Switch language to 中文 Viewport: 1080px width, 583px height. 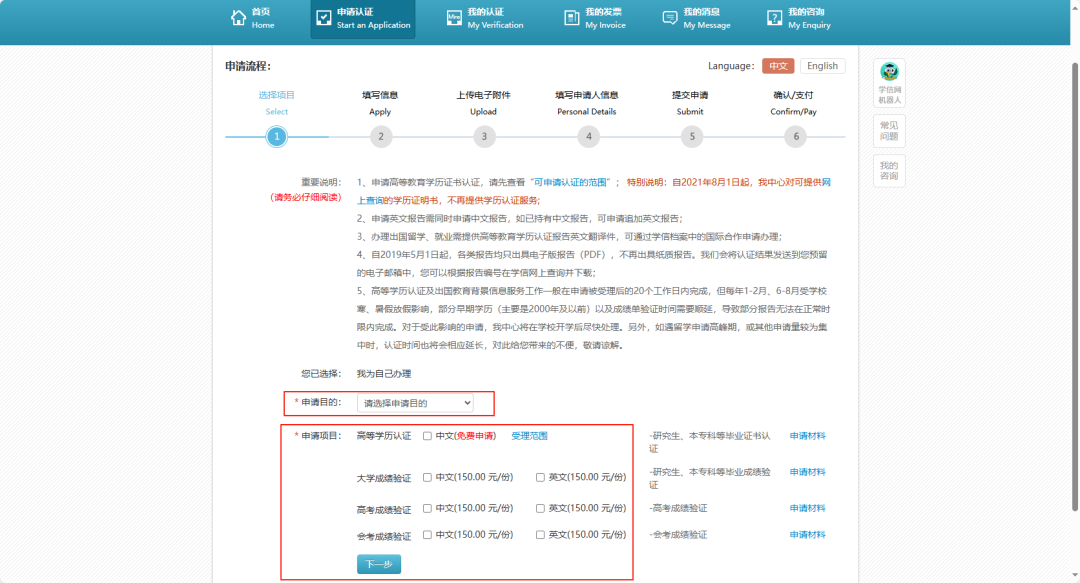point(778,66)
